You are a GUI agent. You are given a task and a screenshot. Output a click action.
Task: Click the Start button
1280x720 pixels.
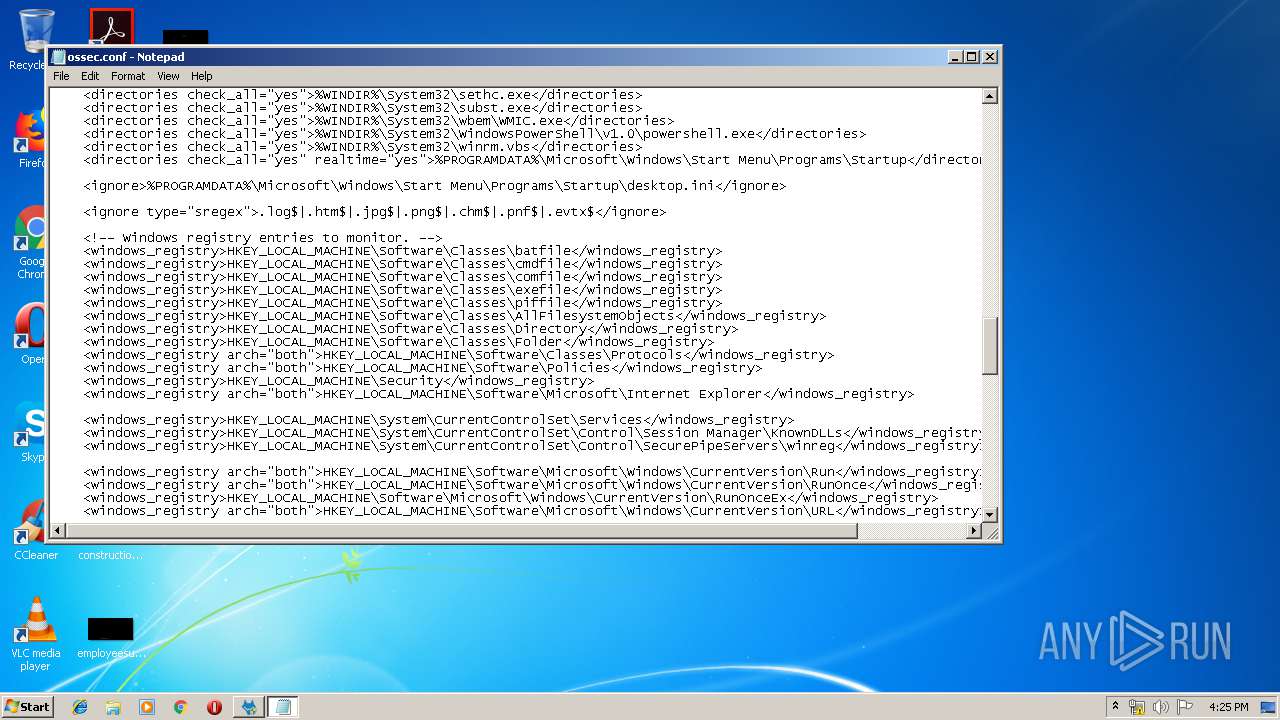(x=27, y=706)
